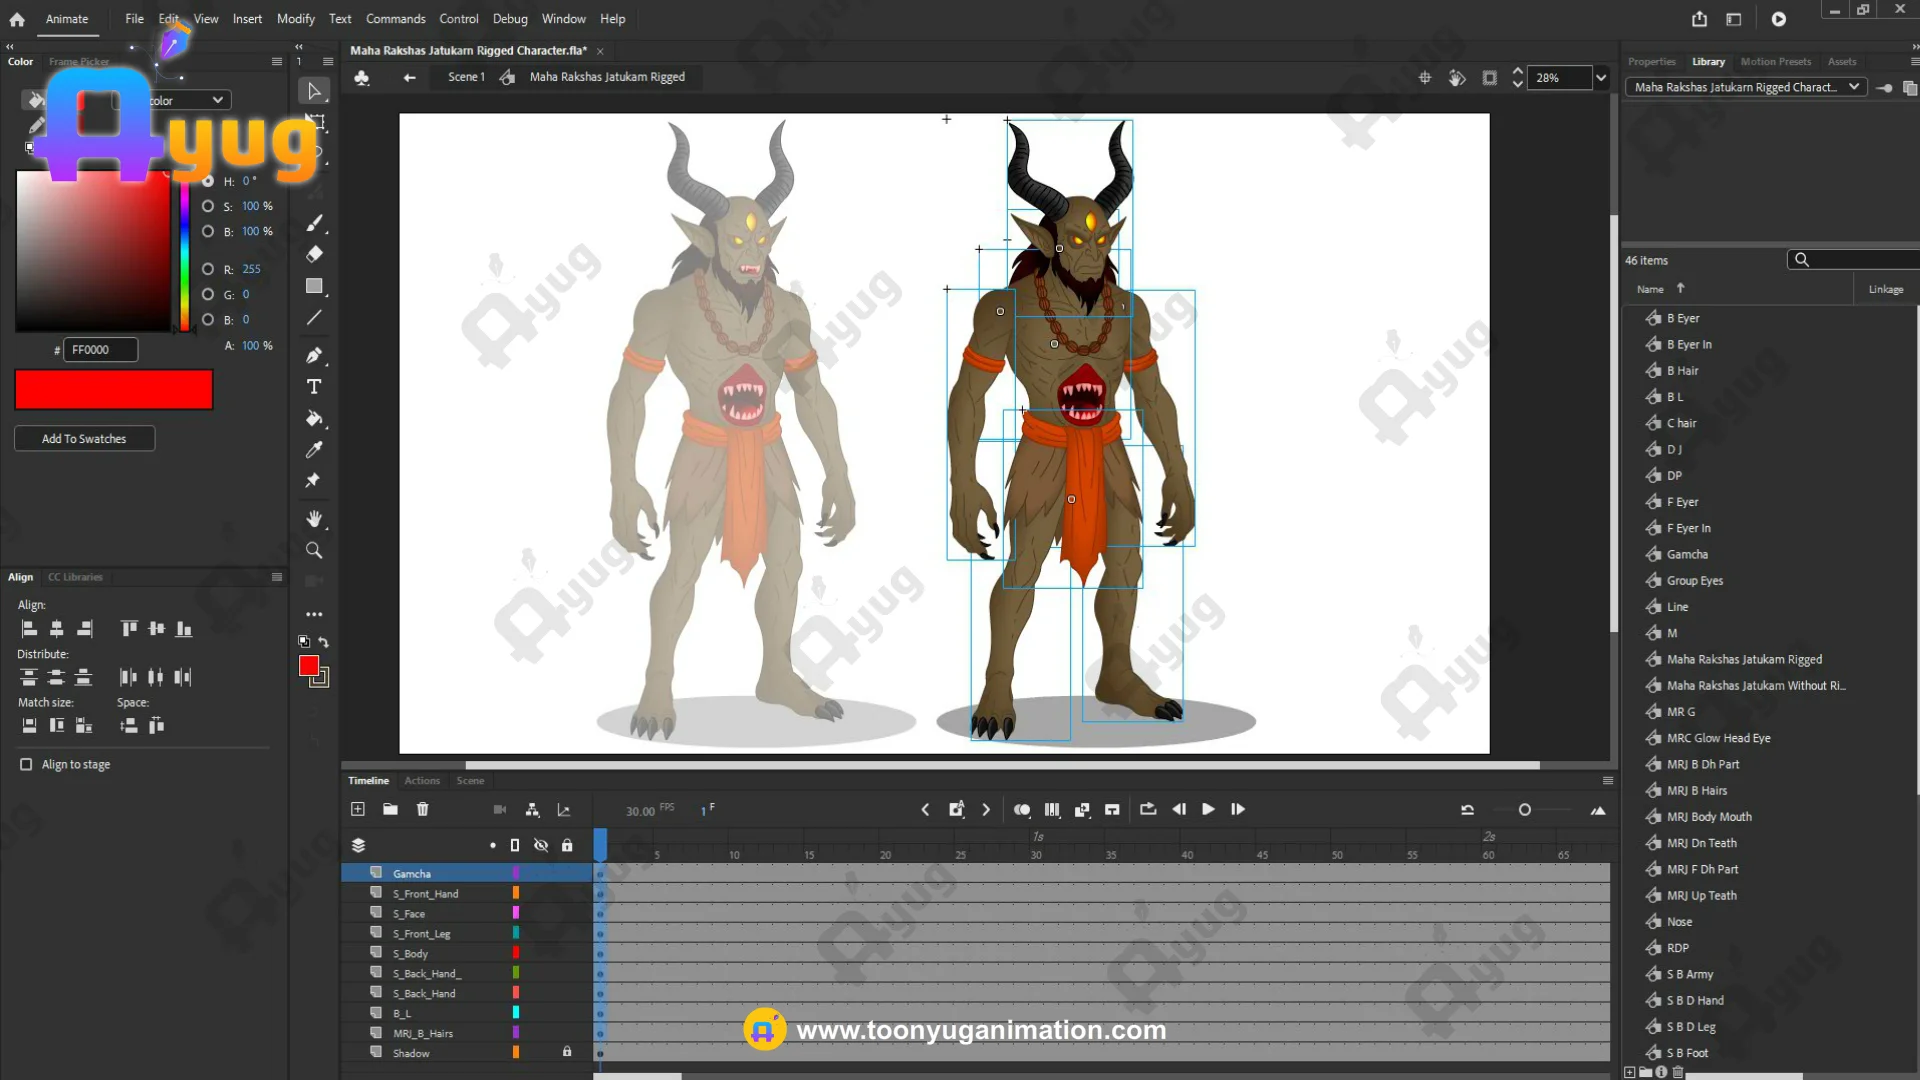Click Add To Swatches button

pyautogui.click(x=84, y=439)
